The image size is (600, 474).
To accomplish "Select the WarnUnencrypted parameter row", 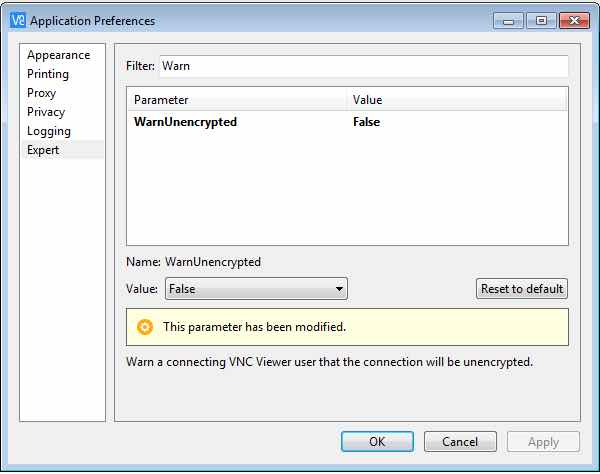I will click(x=347, y=122).
